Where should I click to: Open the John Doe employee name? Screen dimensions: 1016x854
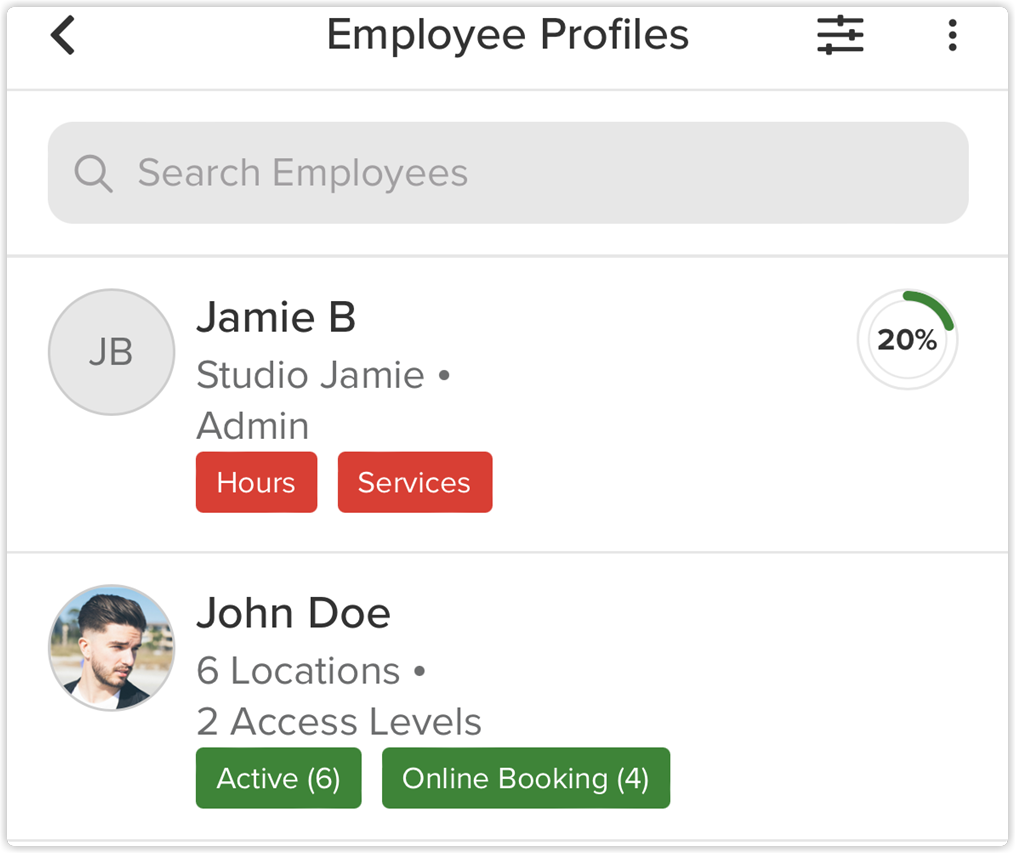pos(293,613)
